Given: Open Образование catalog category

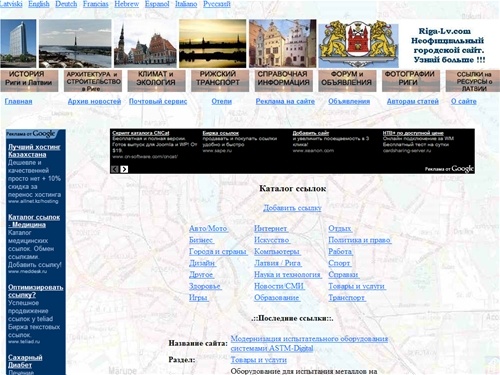Looking at the screenshot, I should (277, 298).
